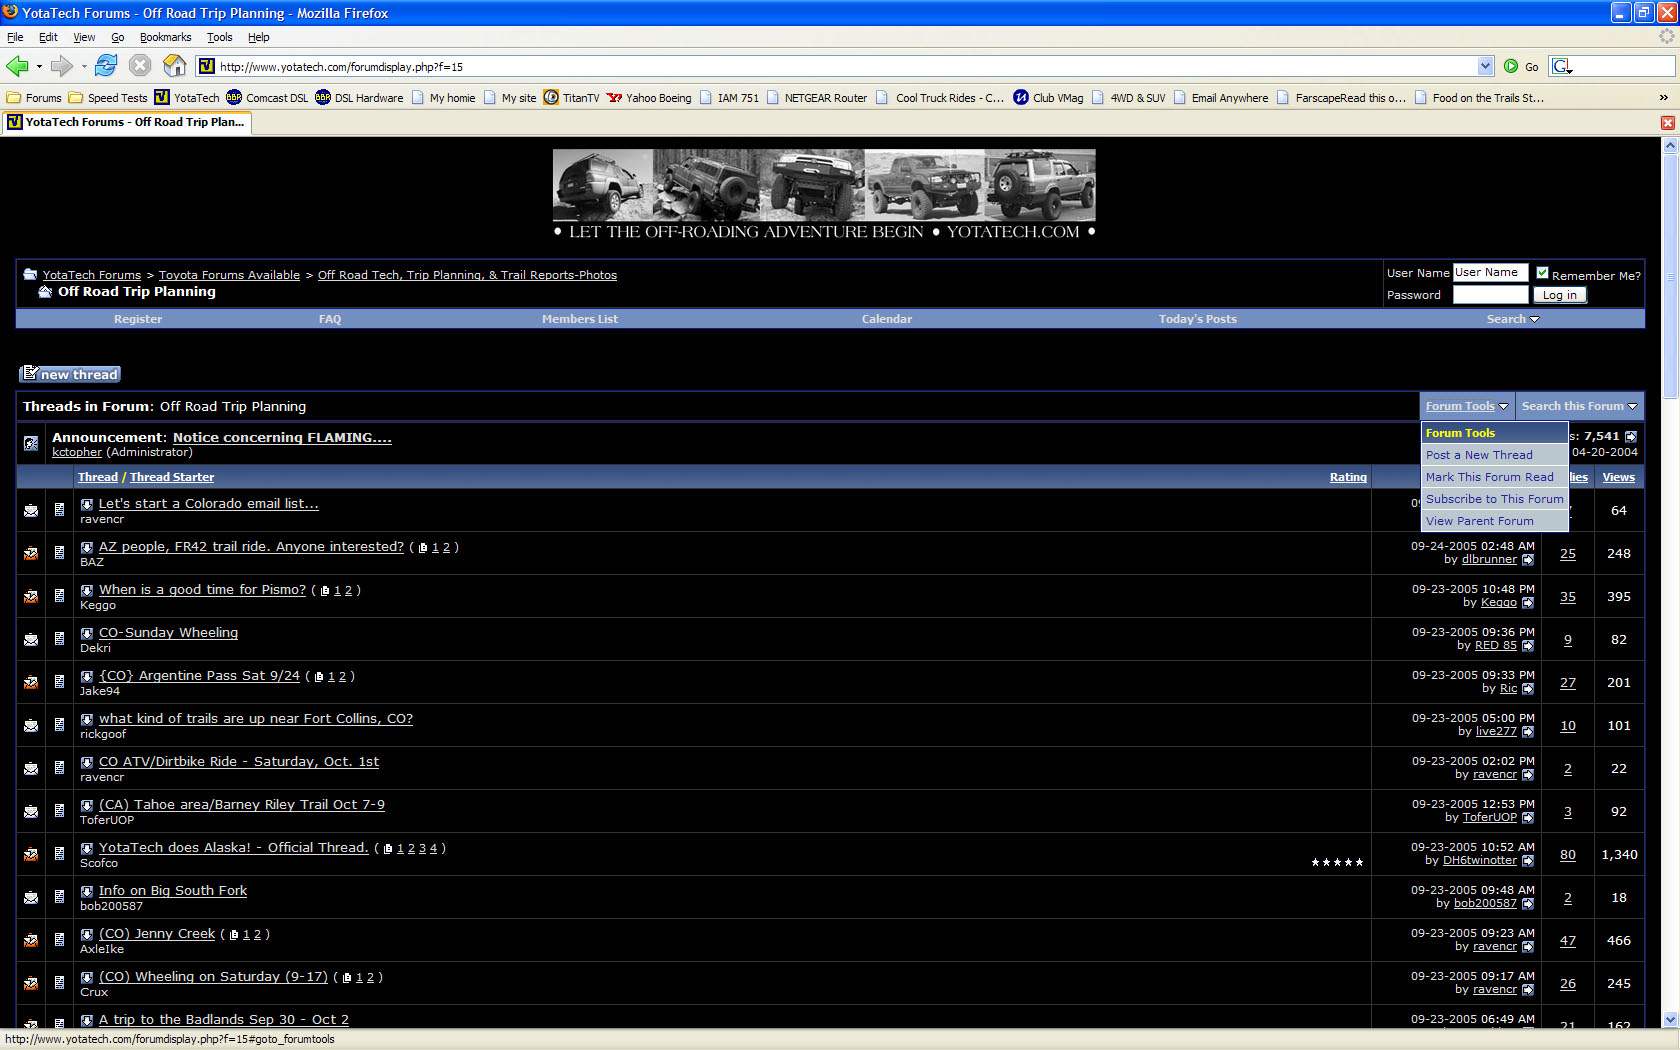Click first-unread icon beside Jenny Creek thread

coord(87,934)
